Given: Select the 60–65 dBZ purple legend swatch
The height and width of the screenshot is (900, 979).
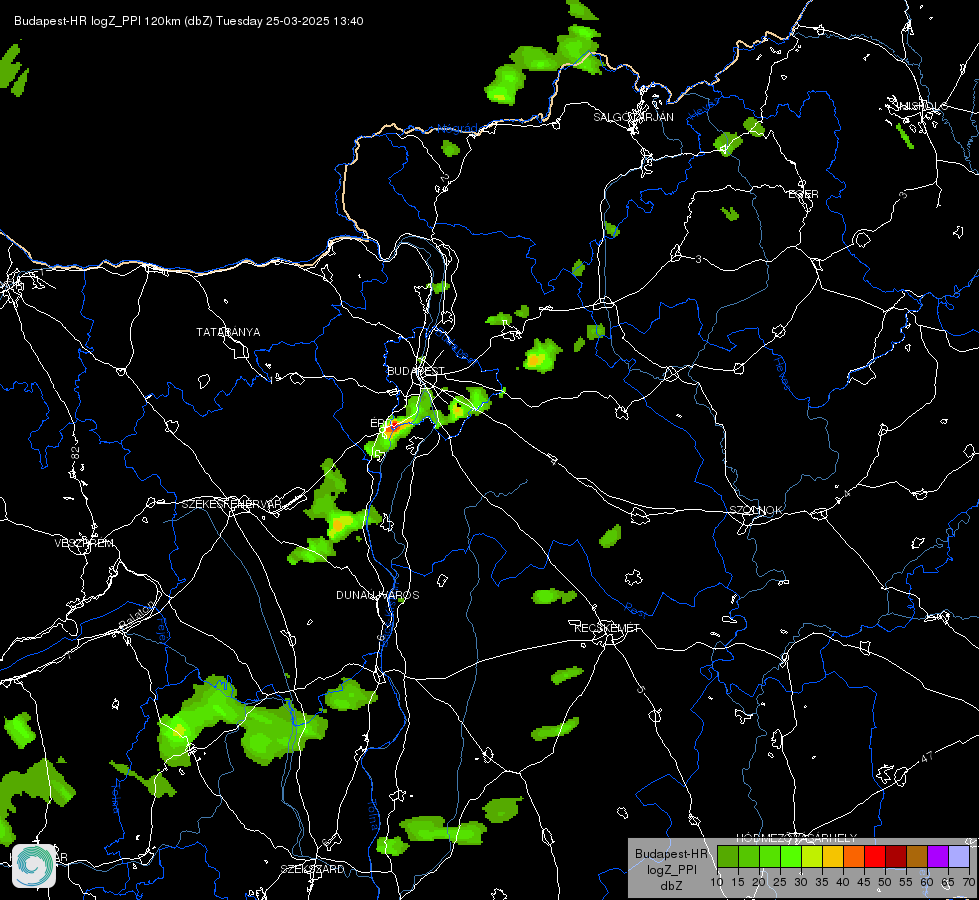Looking at the screenshot, I should (x=938, y=856).
